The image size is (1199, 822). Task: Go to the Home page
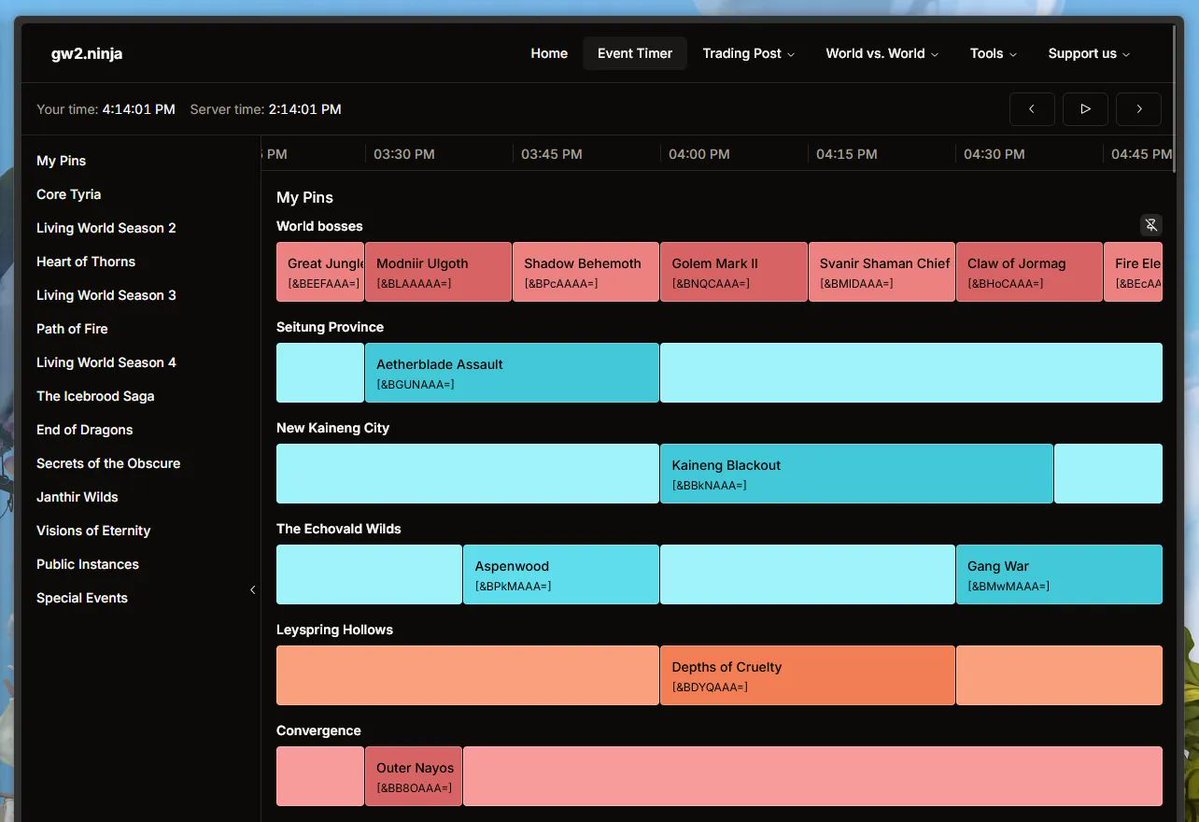[x=549, y=54]
